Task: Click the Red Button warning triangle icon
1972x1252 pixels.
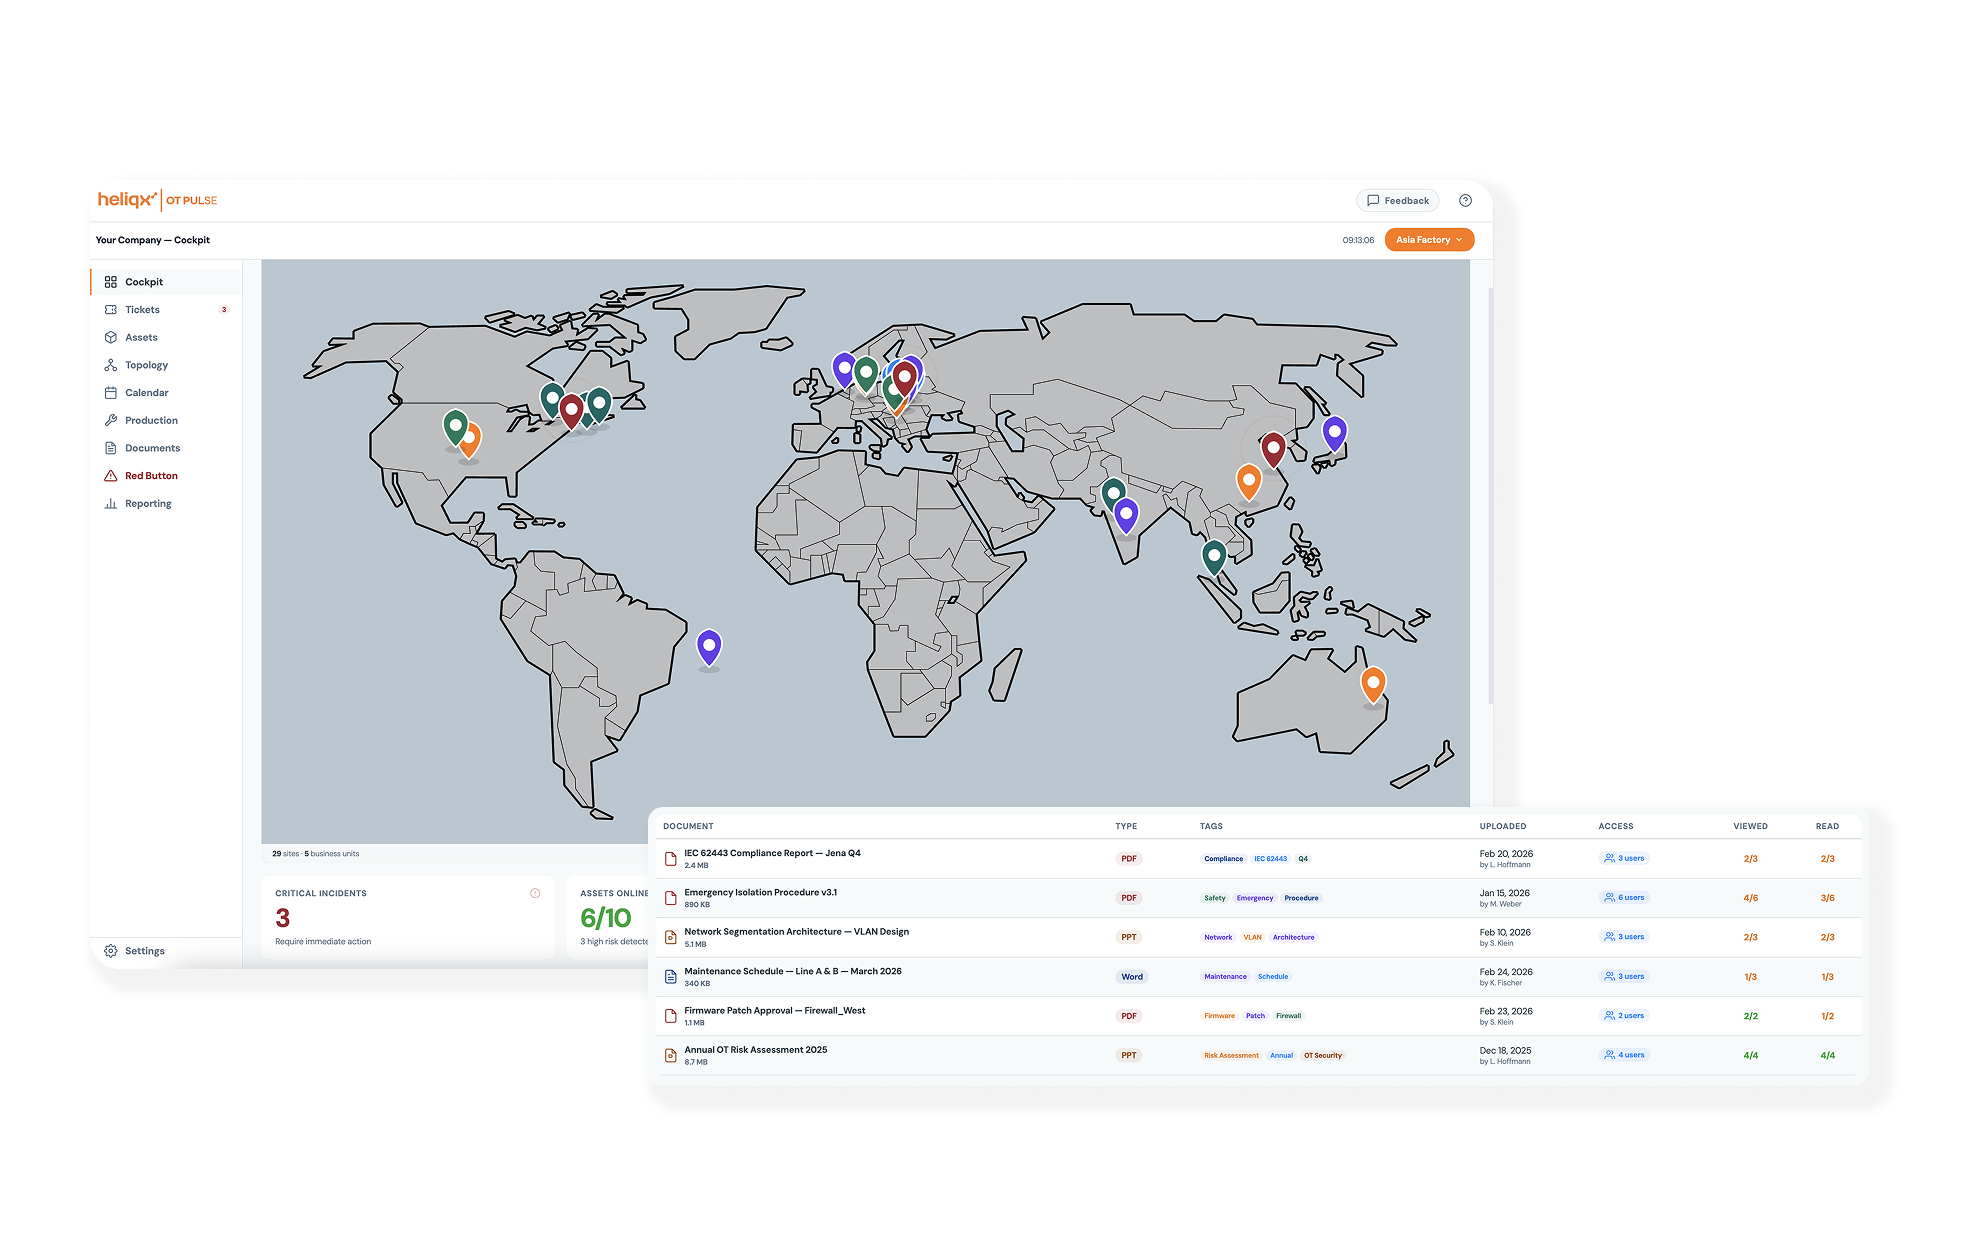Action: click(x=110, y=475)
